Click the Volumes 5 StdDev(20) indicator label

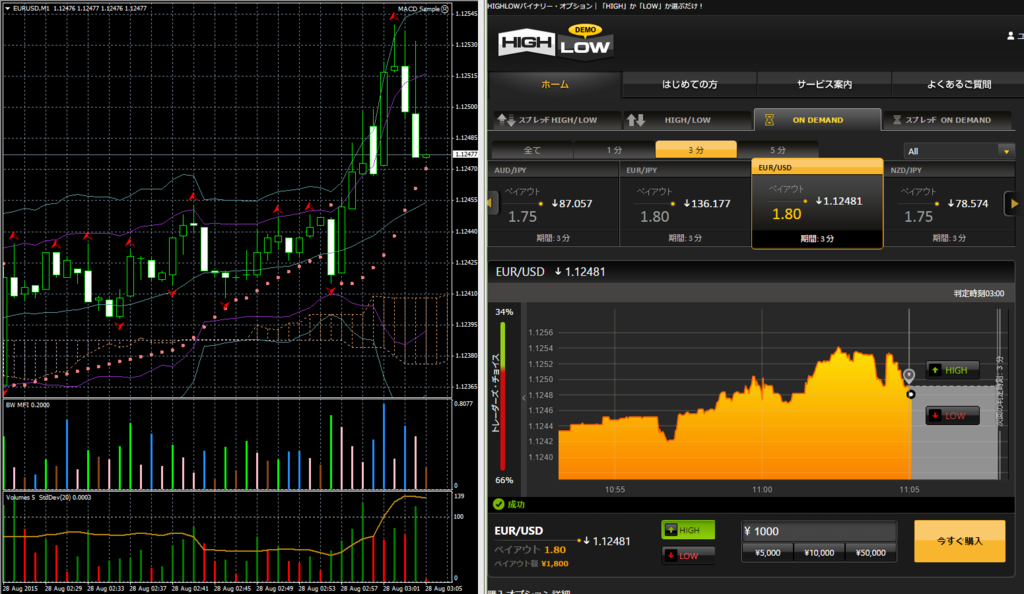(x=48, y=497)
